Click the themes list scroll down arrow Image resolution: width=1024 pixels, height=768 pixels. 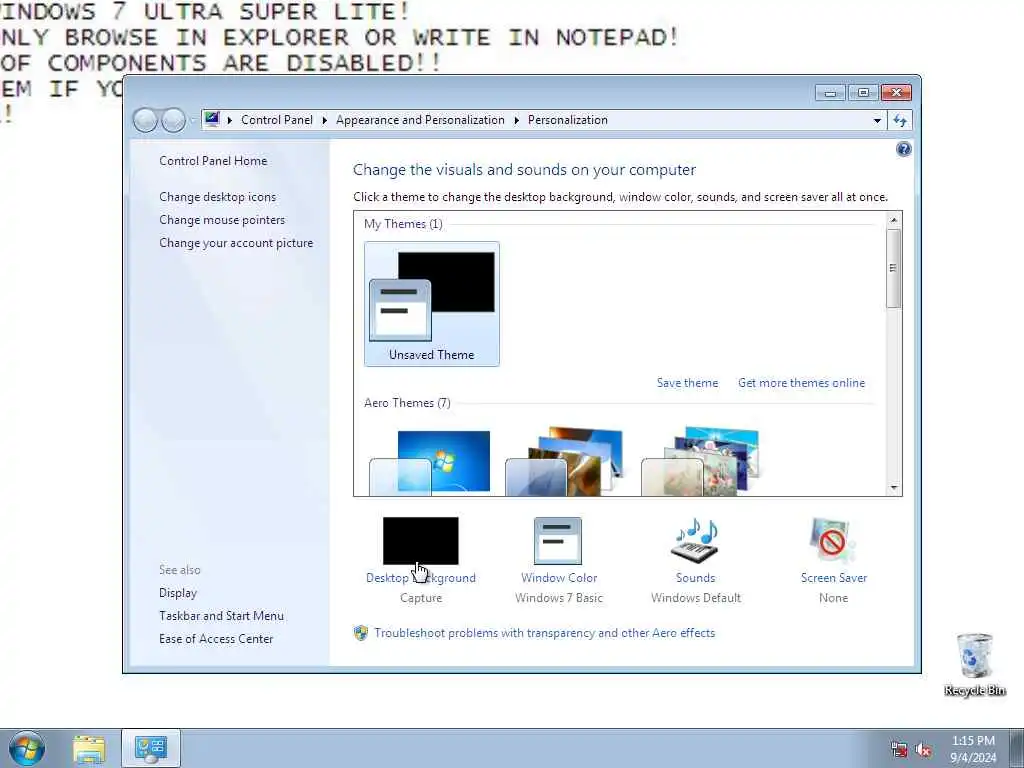point(893,488)
